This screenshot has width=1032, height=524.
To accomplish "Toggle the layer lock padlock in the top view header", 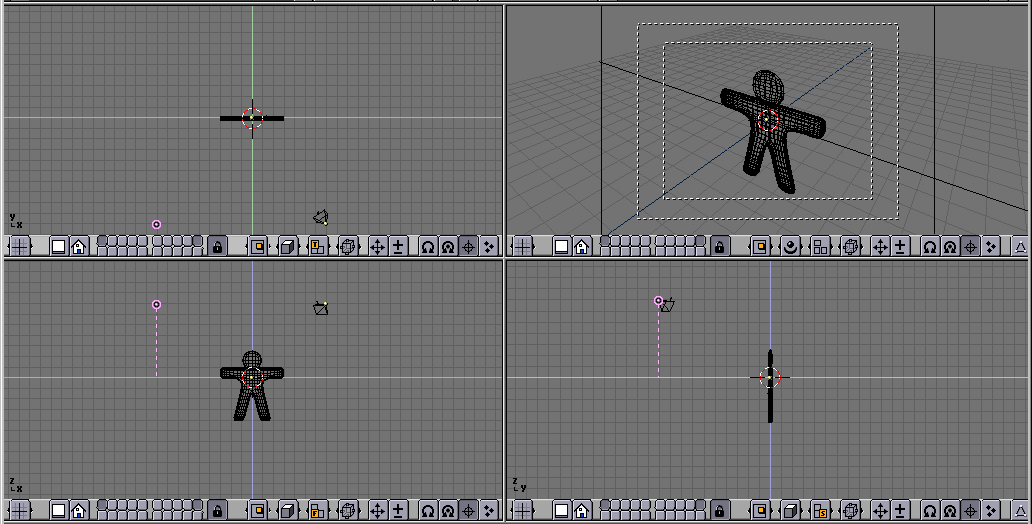I will 217,246.
